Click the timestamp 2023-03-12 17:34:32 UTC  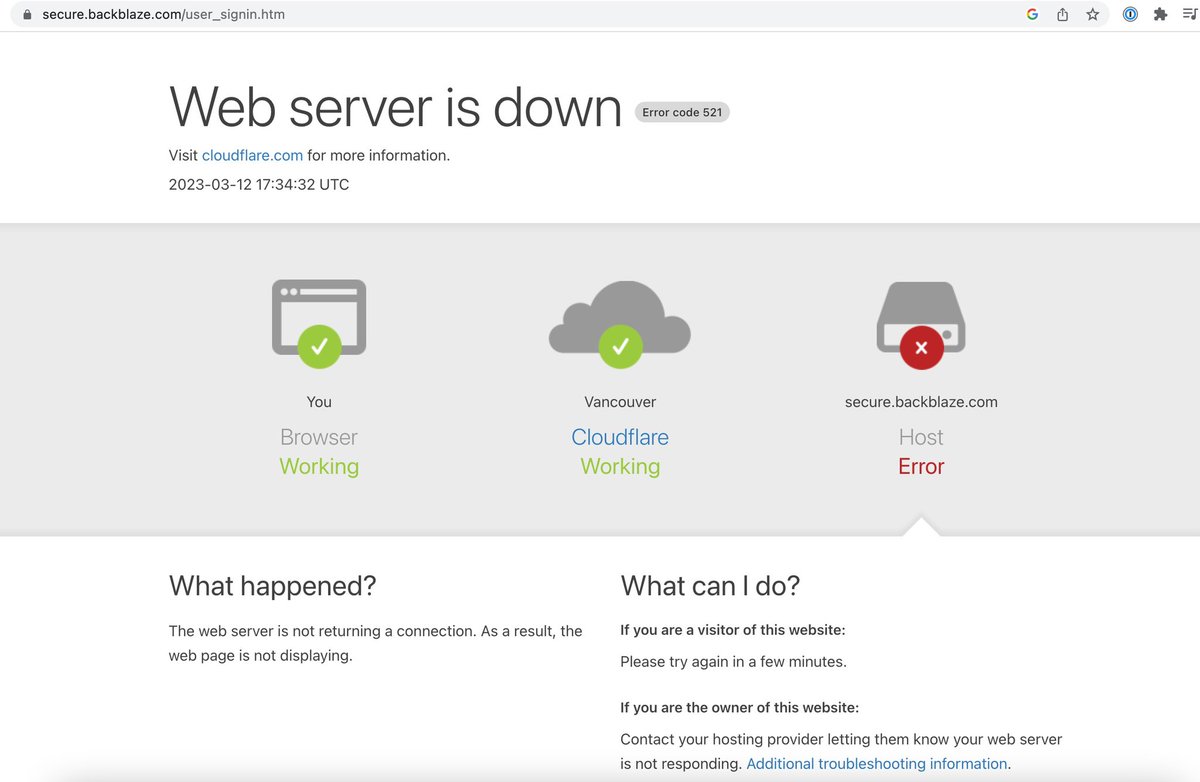pos(259,184)
